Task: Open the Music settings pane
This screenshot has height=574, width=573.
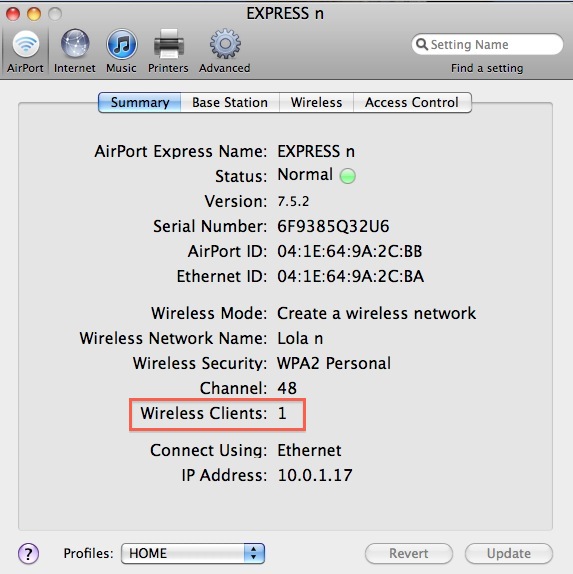Action: click(x=122, y=51)
